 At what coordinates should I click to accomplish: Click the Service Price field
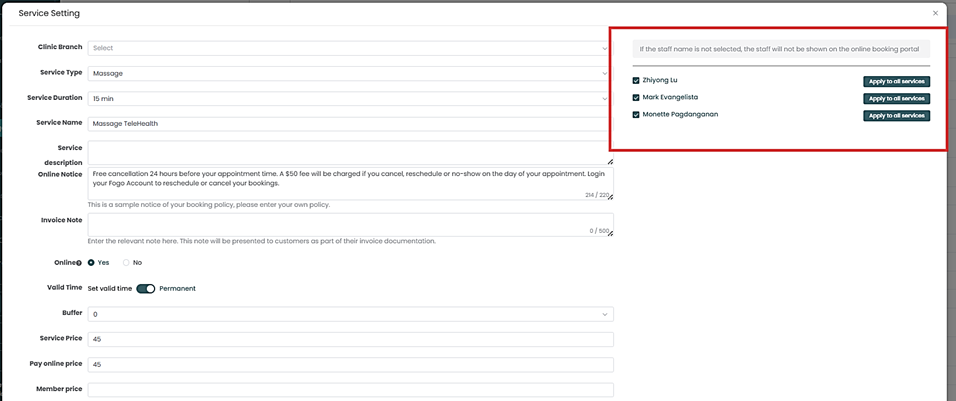tap(350, 339)
